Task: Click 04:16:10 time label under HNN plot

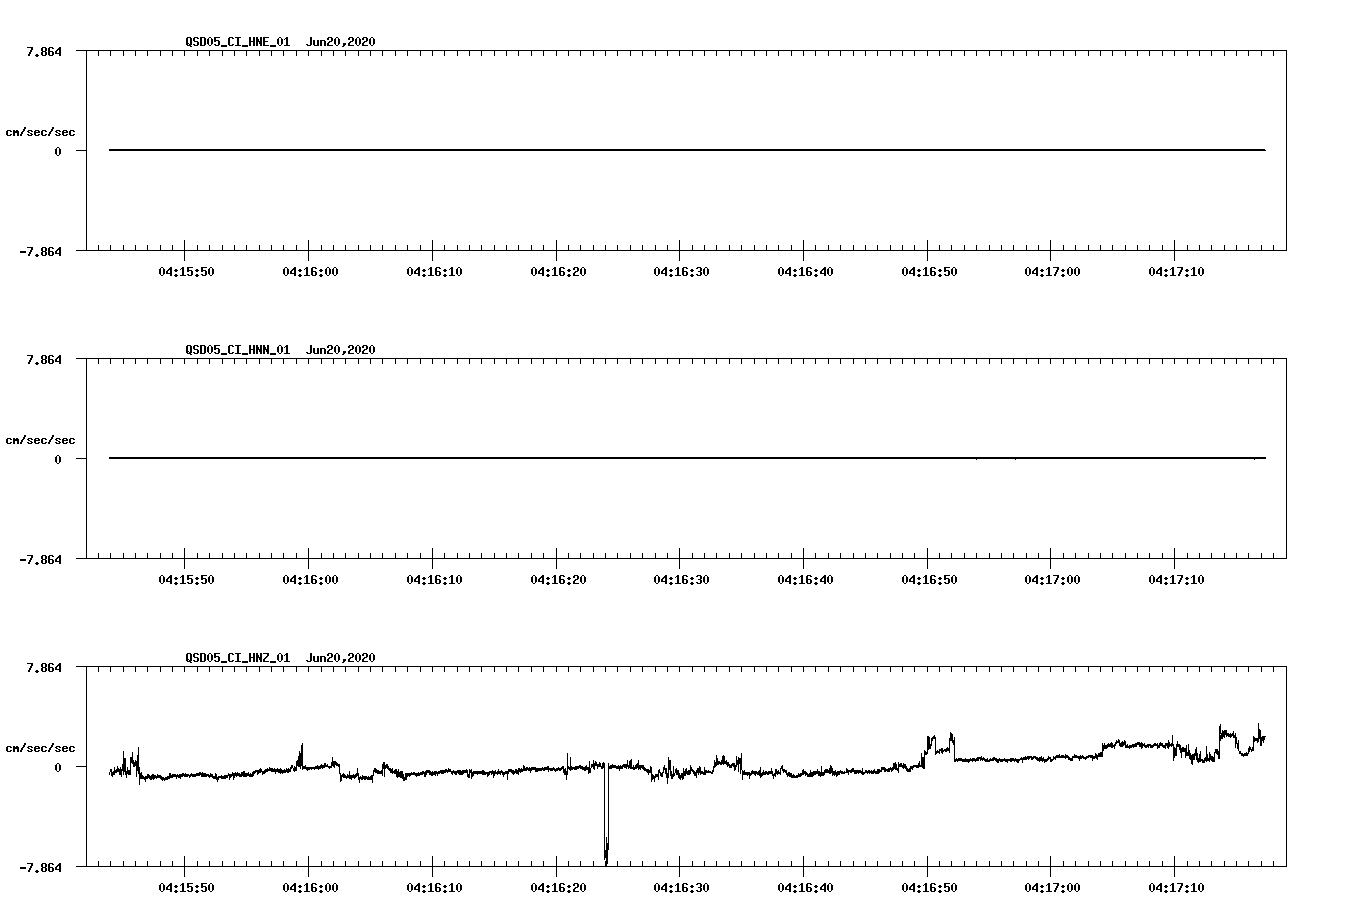Action: [434, 579]
